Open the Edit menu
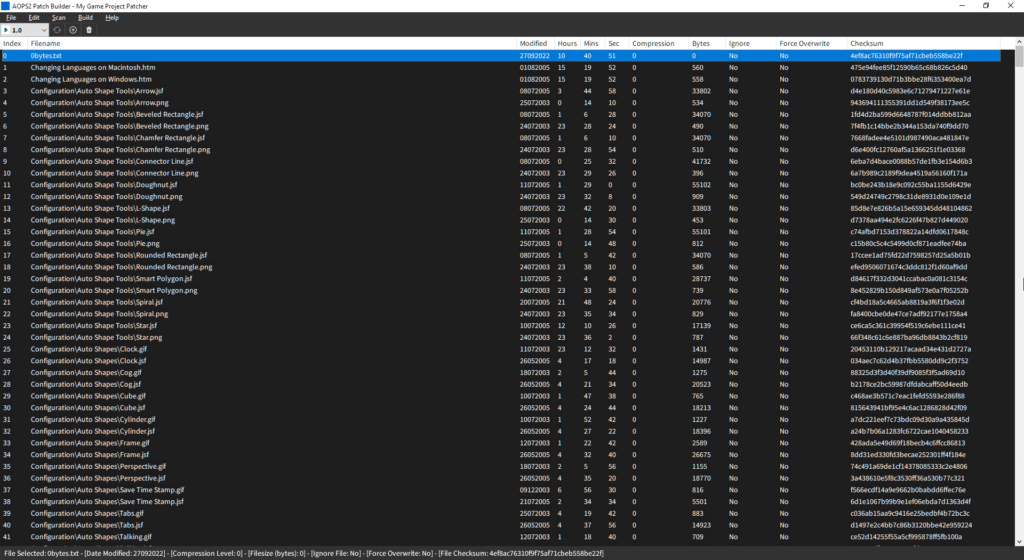 tap(34, 18)
